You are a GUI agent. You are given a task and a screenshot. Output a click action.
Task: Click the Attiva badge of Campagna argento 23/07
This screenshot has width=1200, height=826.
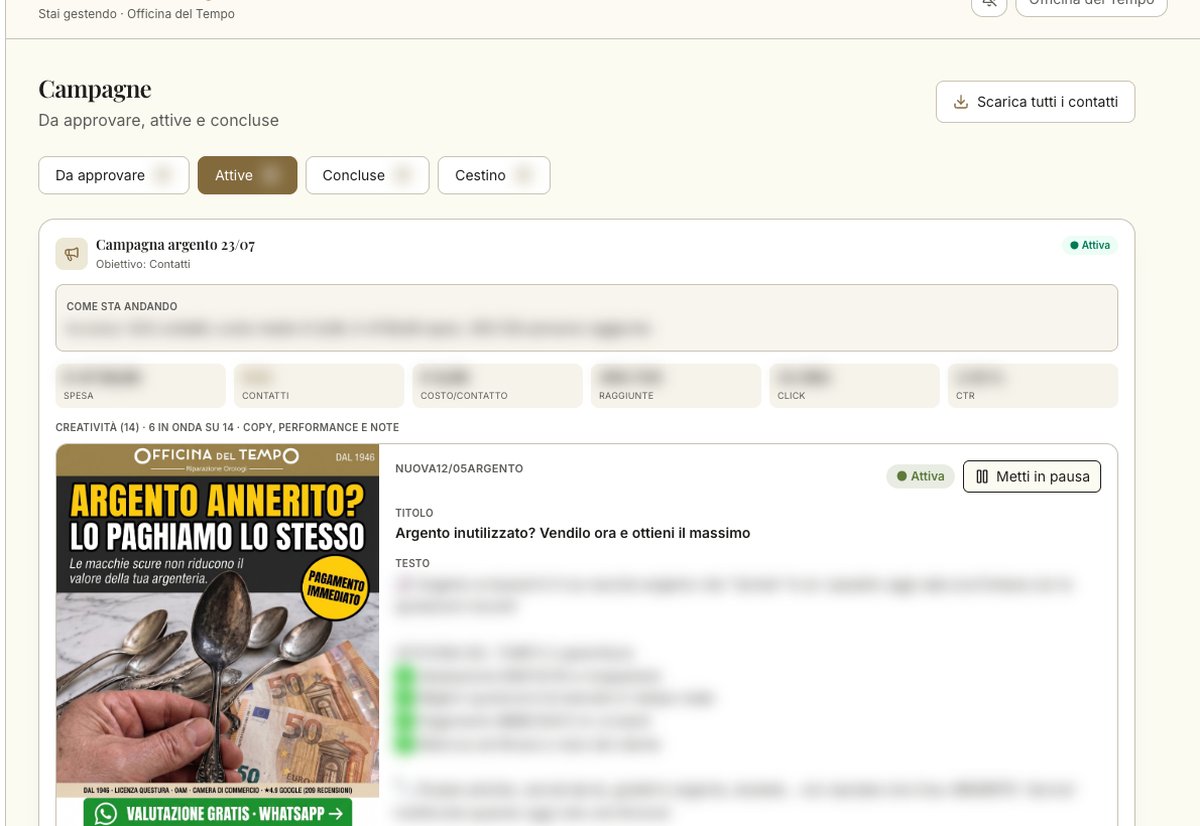point(1090,245)
